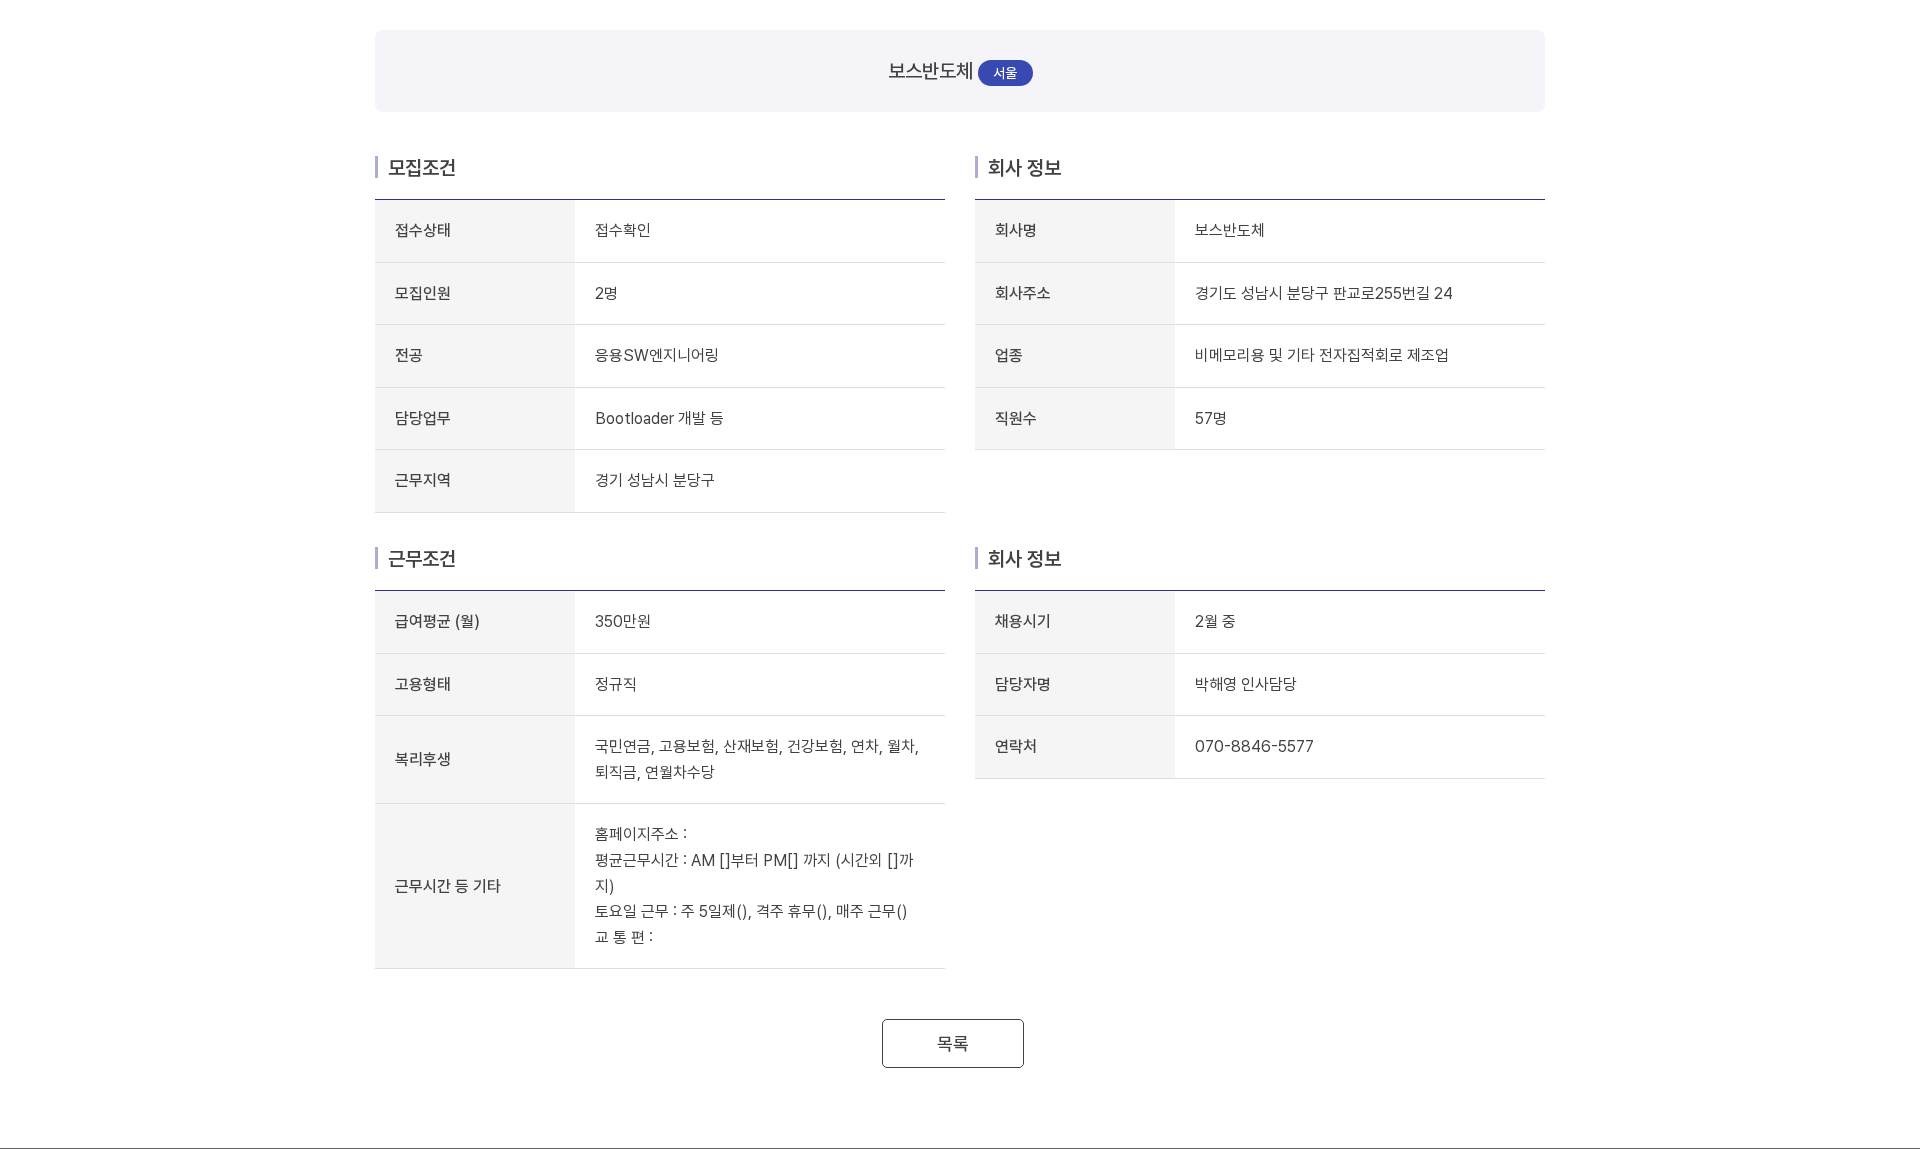Click the 정규직 employment type value
Screen dimensions: 1920x1149
click(615, 684)
